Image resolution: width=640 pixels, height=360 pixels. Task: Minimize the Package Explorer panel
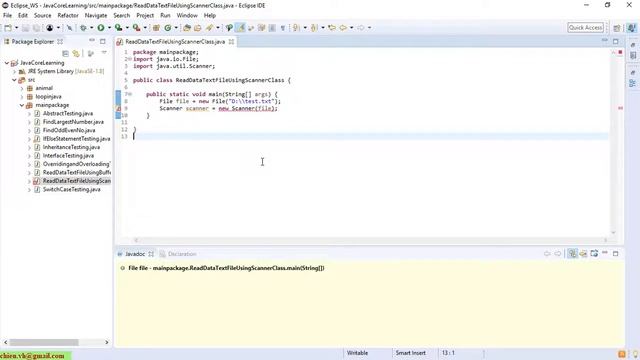92,41
